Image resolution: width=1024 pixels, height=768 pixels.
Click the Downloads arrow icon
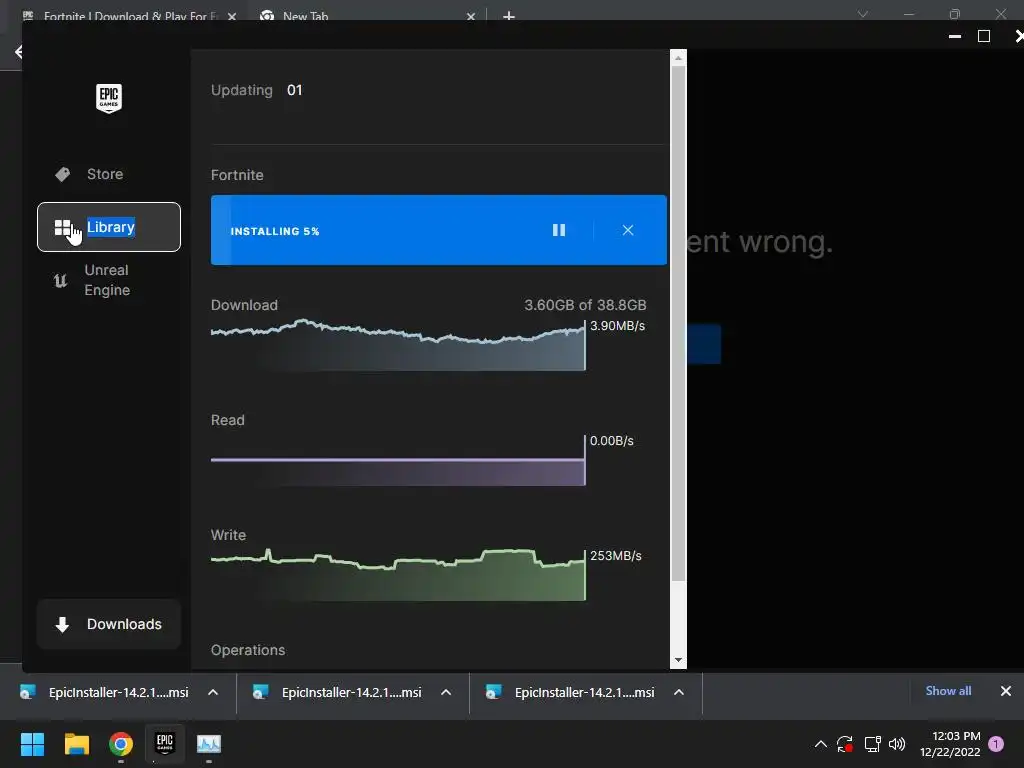click(62, 624)
